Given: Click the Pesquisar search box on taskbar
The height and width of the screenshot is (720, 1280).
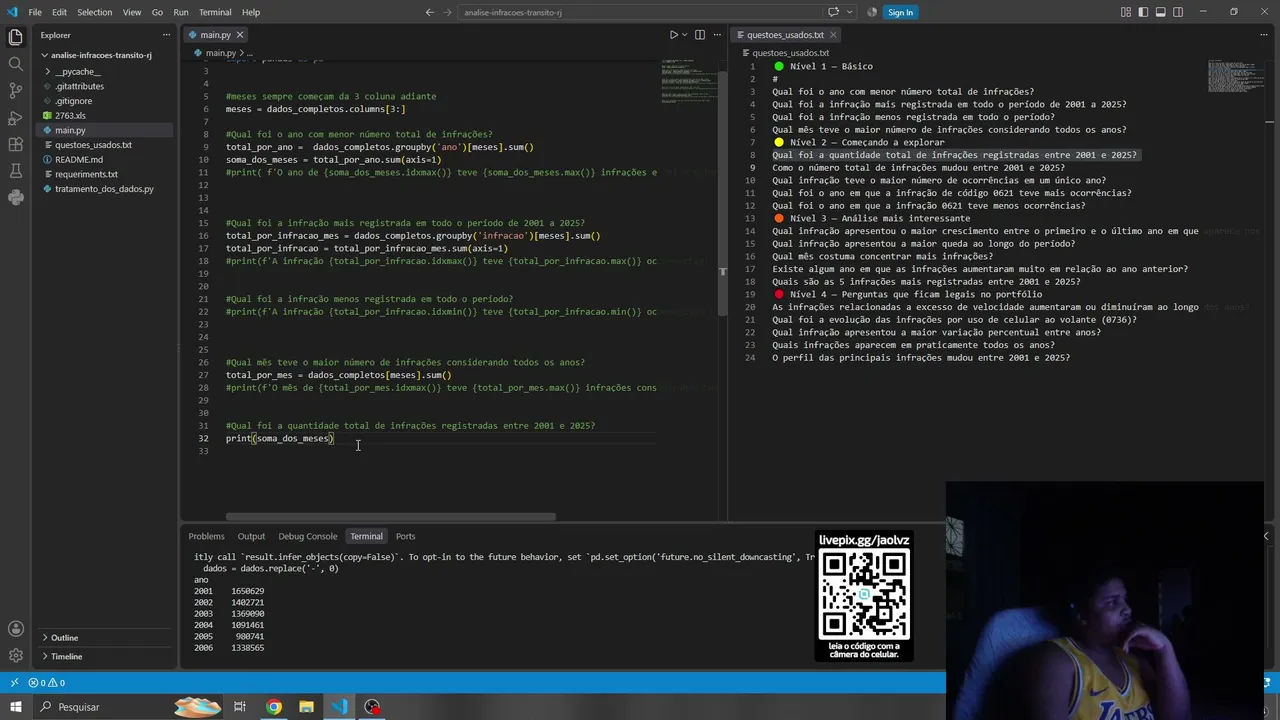Looking at the screenshot, I should coord(100,707).
